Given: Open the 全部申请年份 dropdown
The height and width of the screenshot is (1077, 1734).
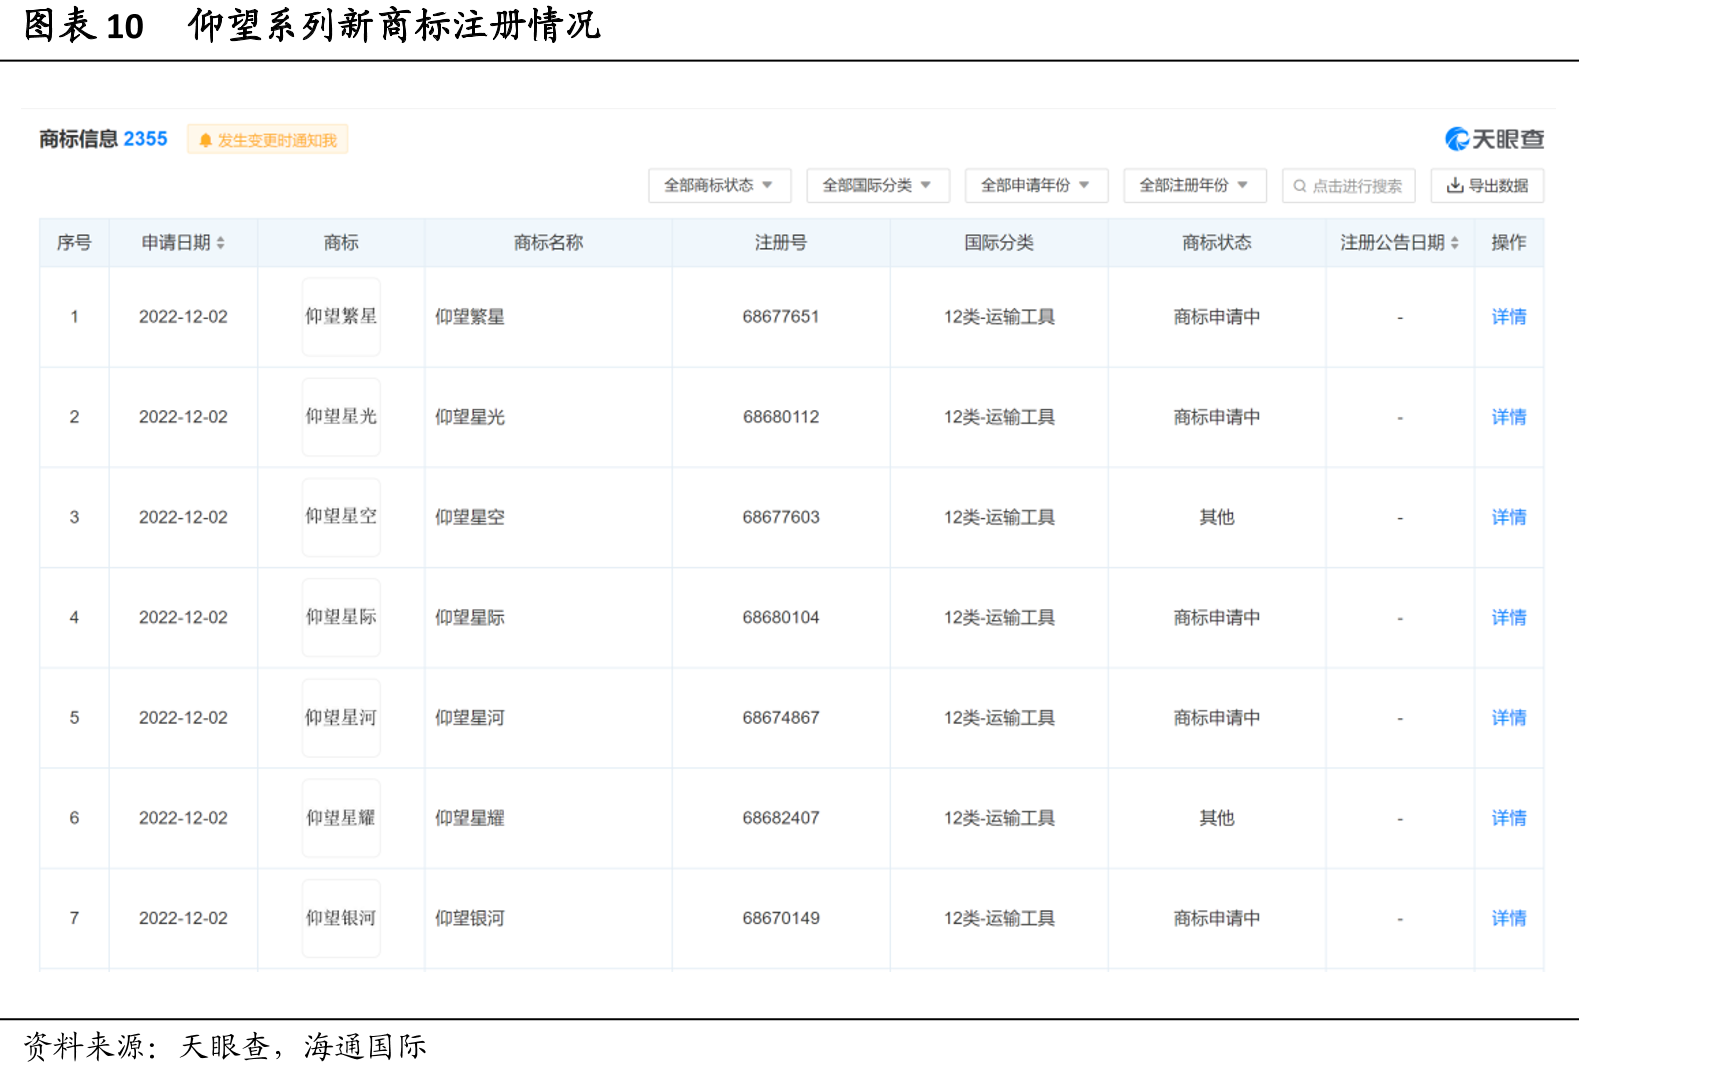Looking at the screenshot, I should 1036,186.
